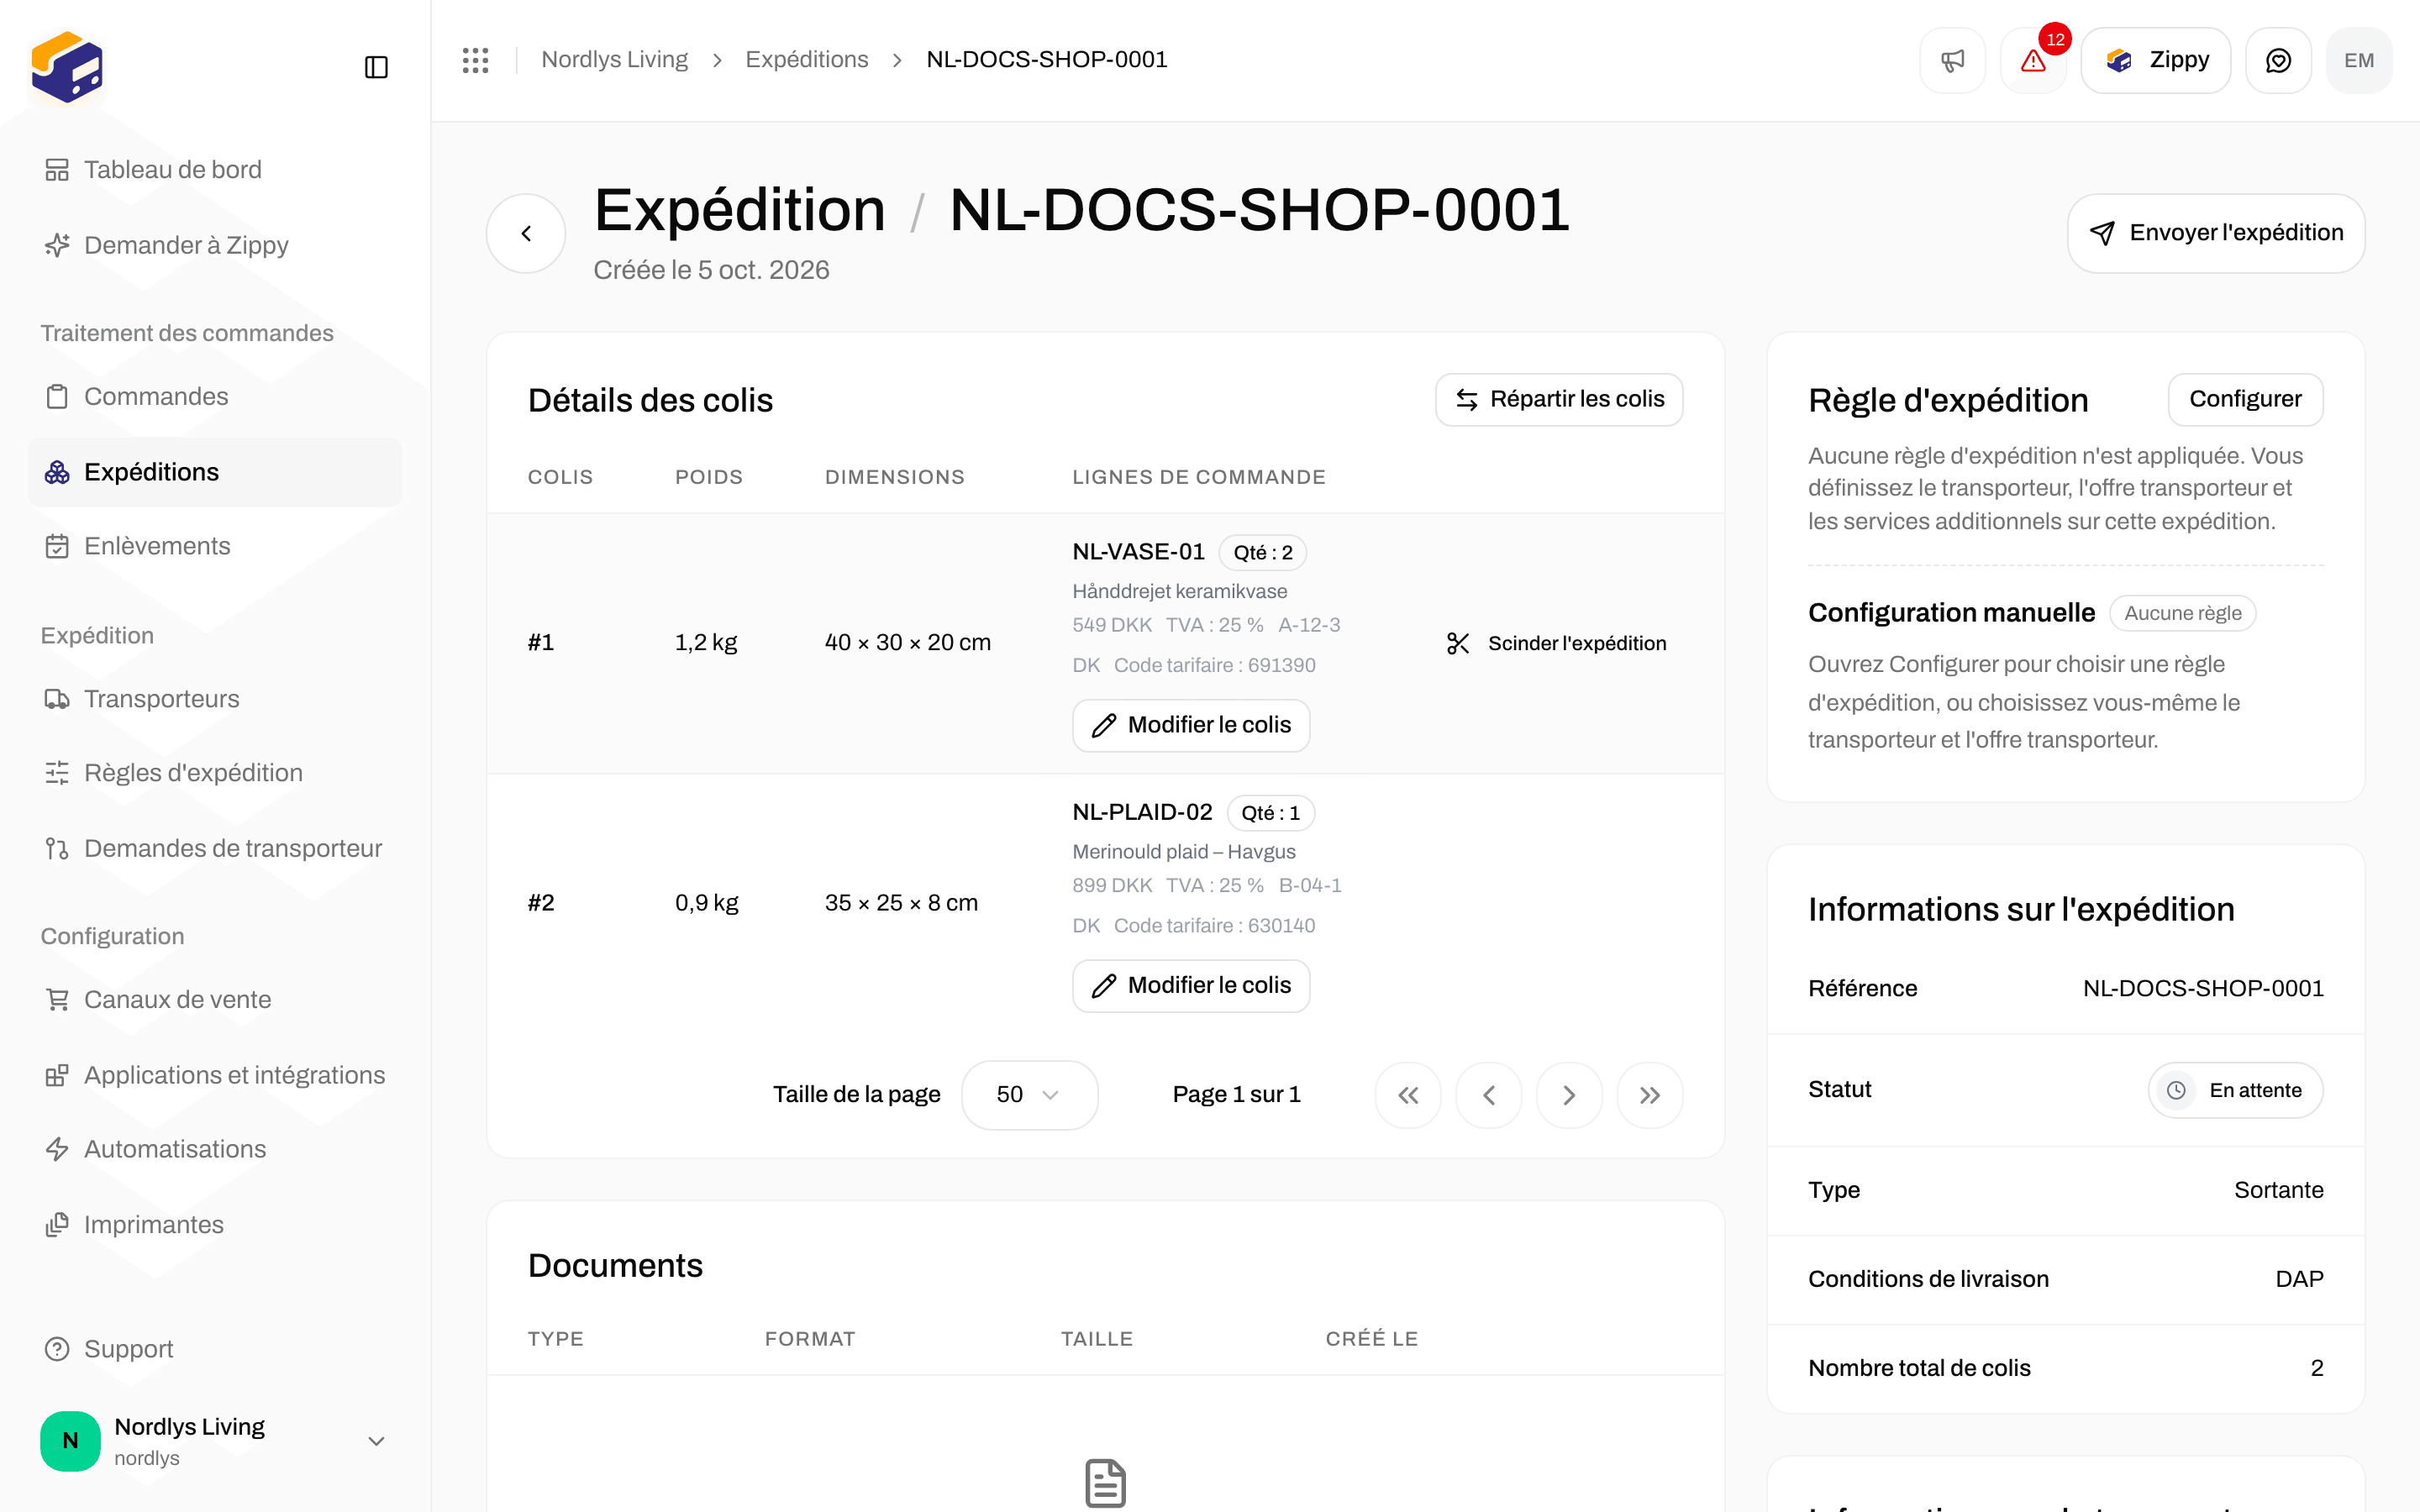2420x1512 pixels.
Task: Click Scinder l'expédition for colis #1
Action: click(1556, 643)
